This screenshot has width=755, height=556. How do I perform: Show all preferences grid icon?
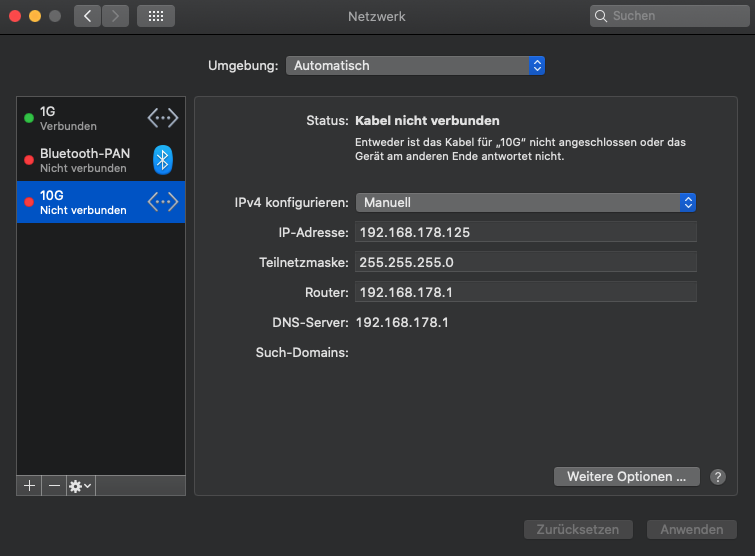pos(155,16)
